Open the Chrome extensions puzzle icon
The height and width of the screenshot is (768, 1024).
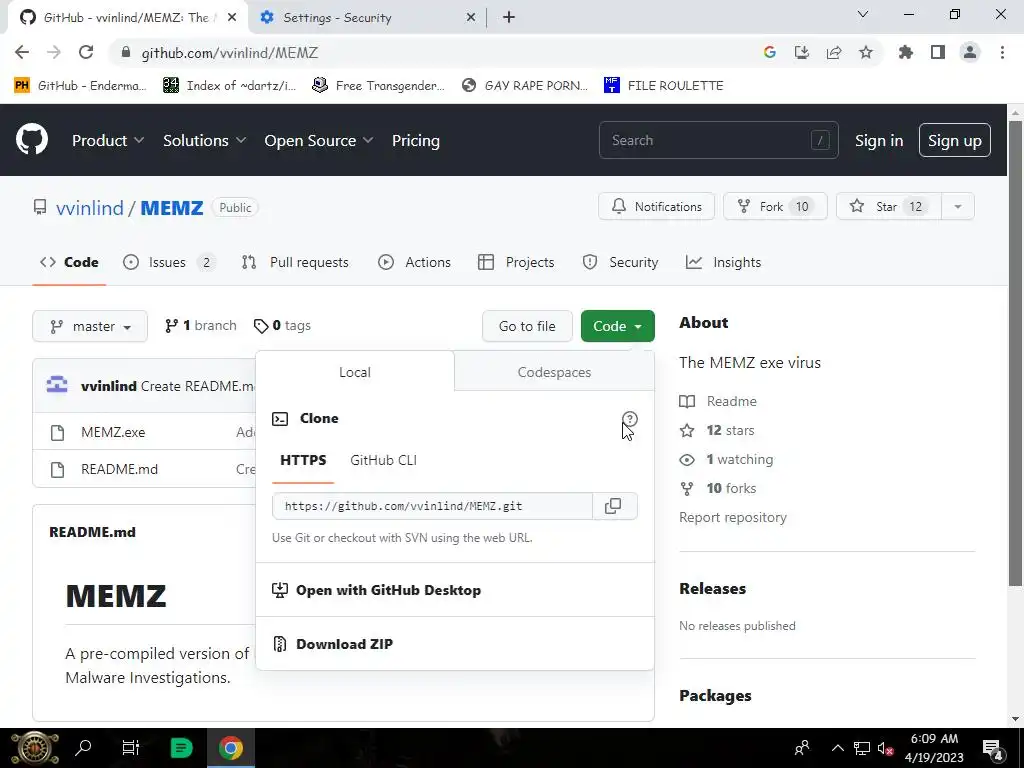click(x=905, y=53)
